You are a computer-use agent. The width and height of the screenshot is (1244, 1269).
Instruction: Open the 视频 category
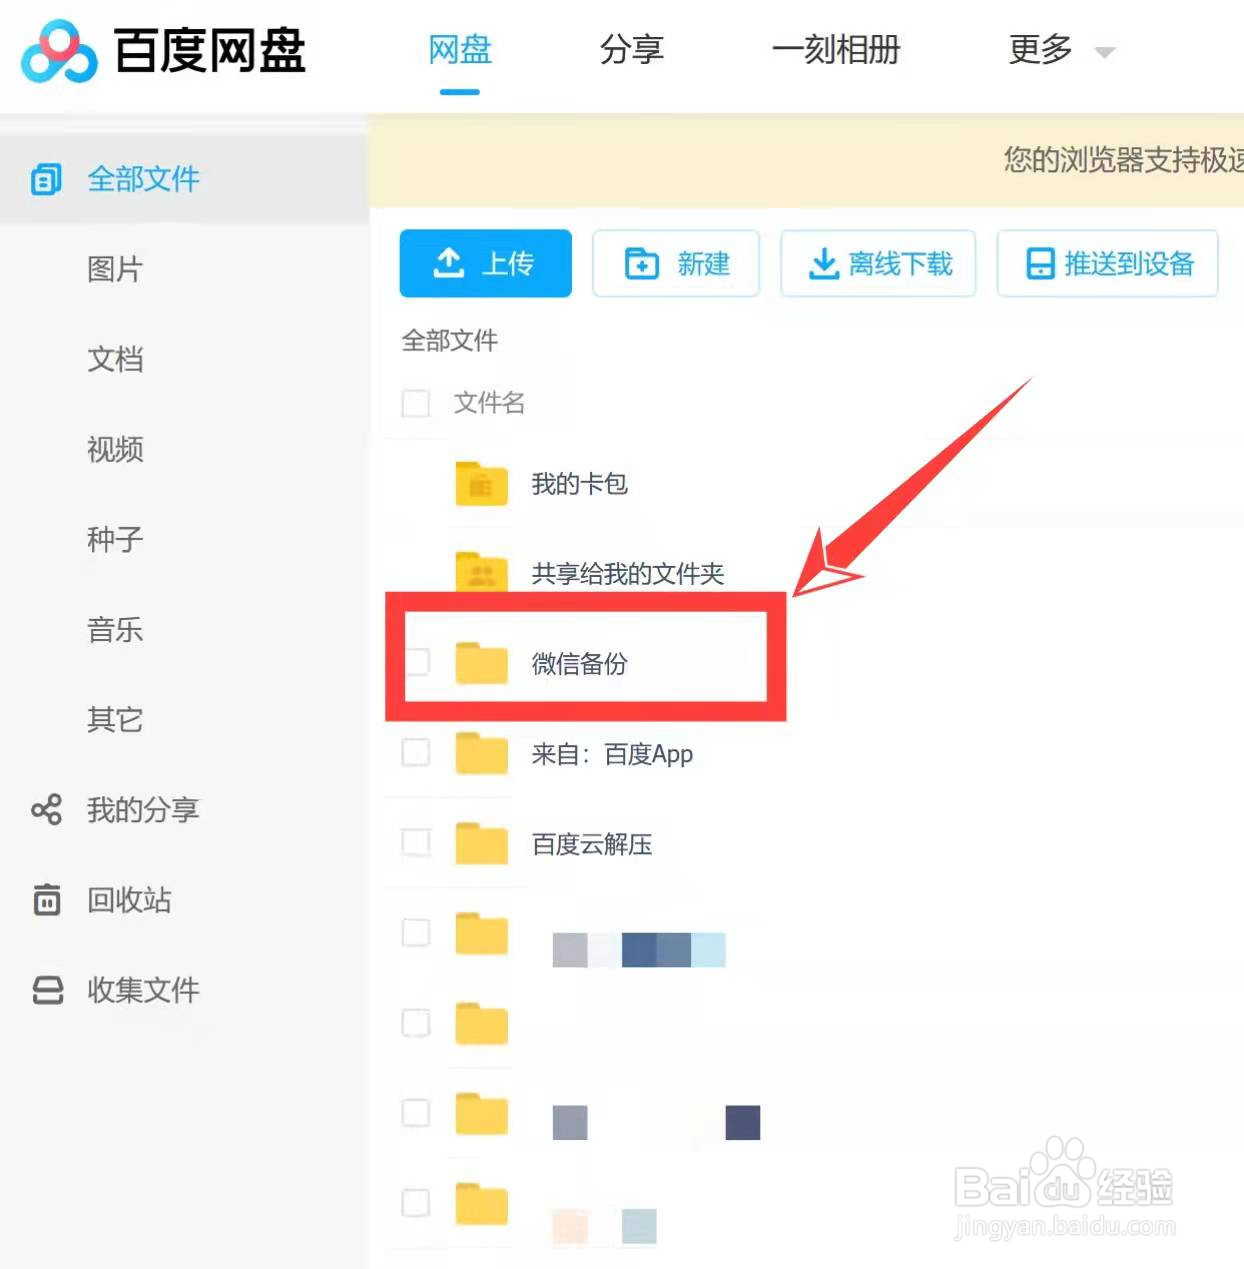[x=114, y=450]
